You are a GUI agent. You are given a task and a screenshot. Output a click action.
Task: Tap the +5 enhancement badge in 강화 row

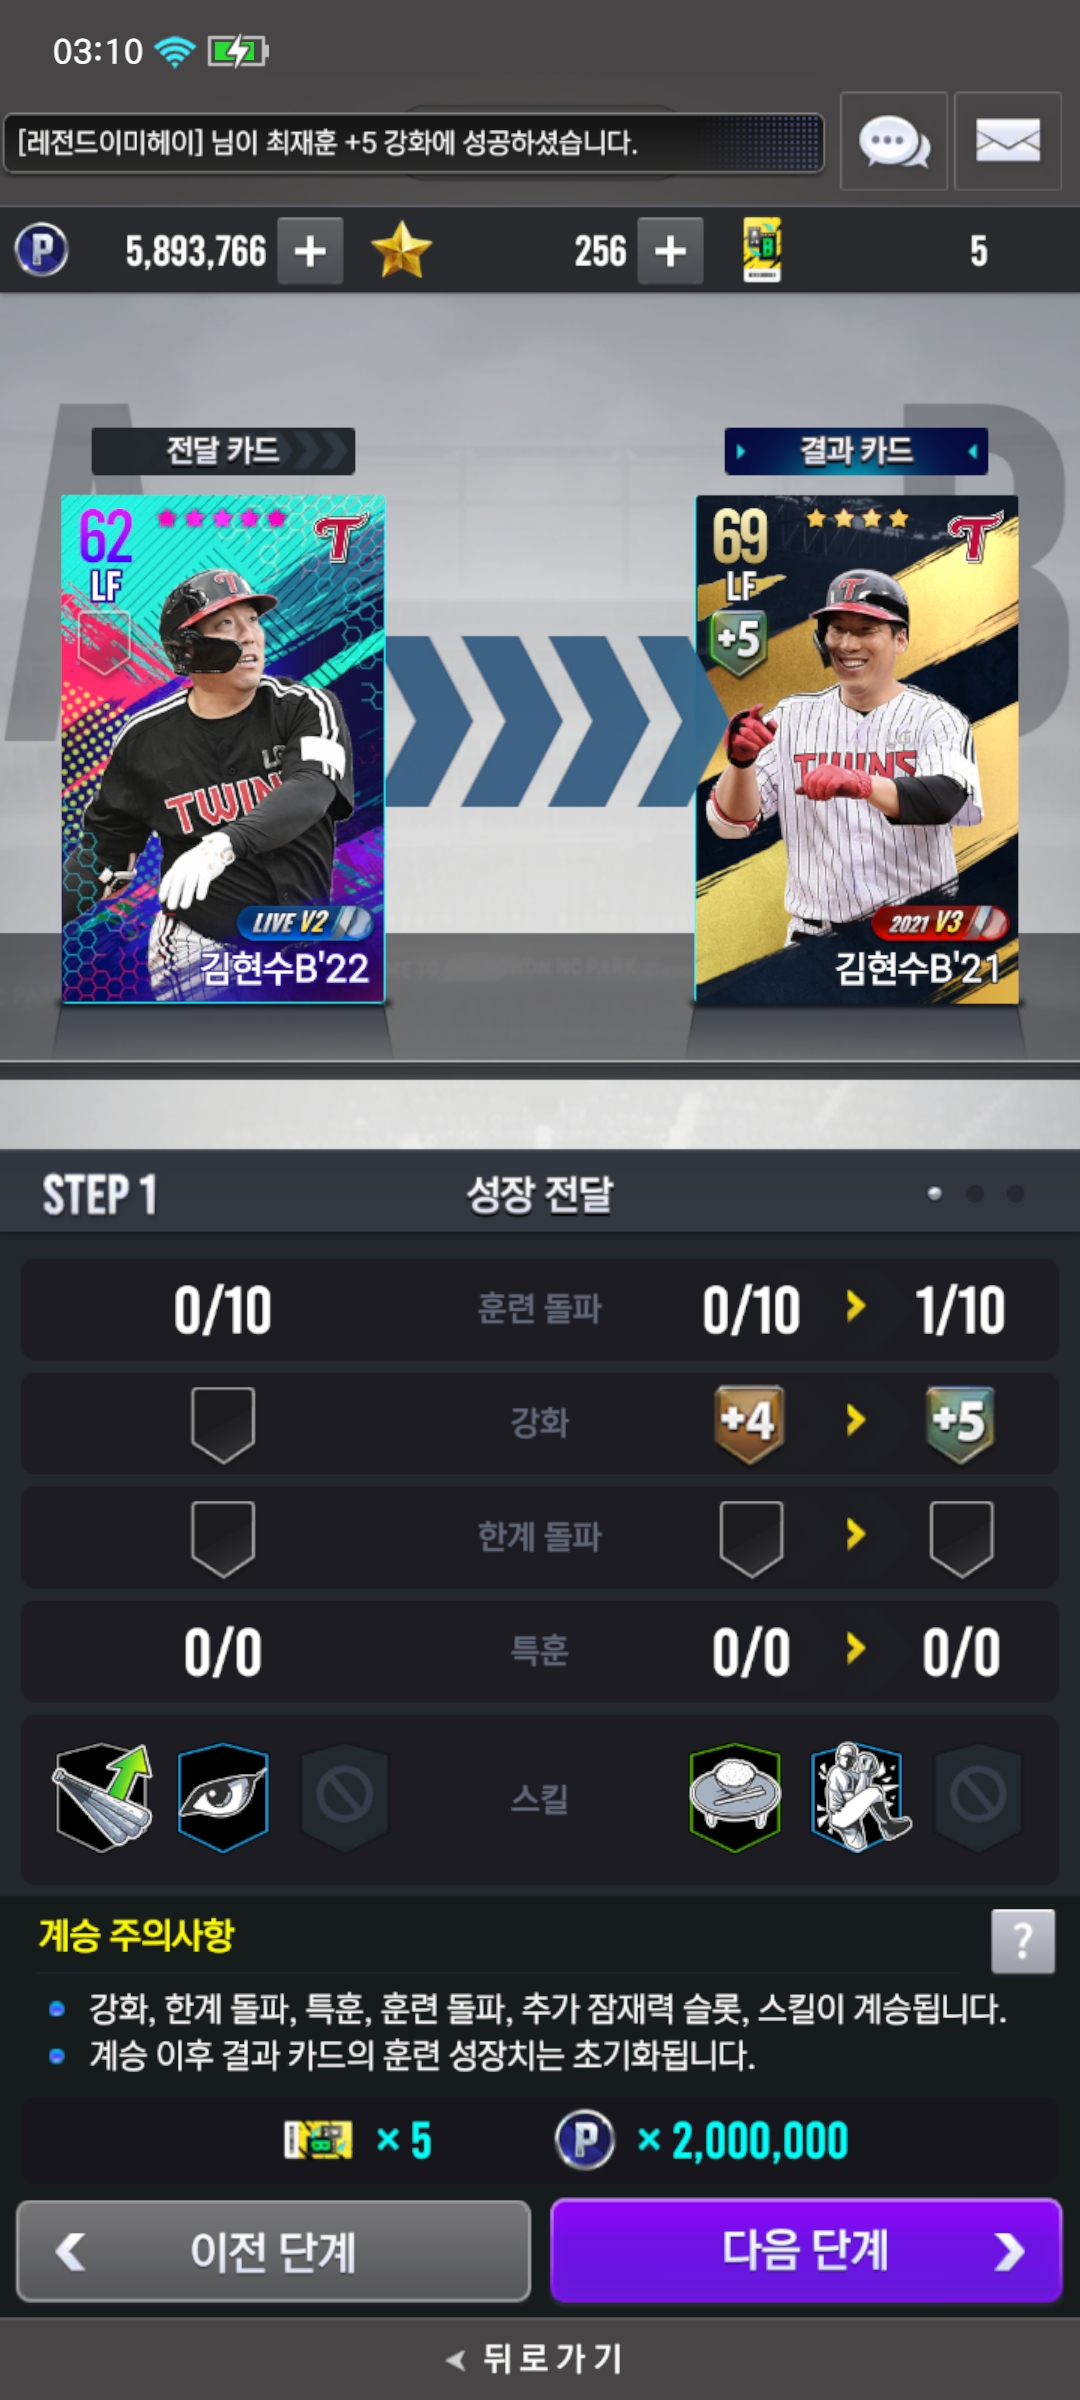[x=959, y=1423]
